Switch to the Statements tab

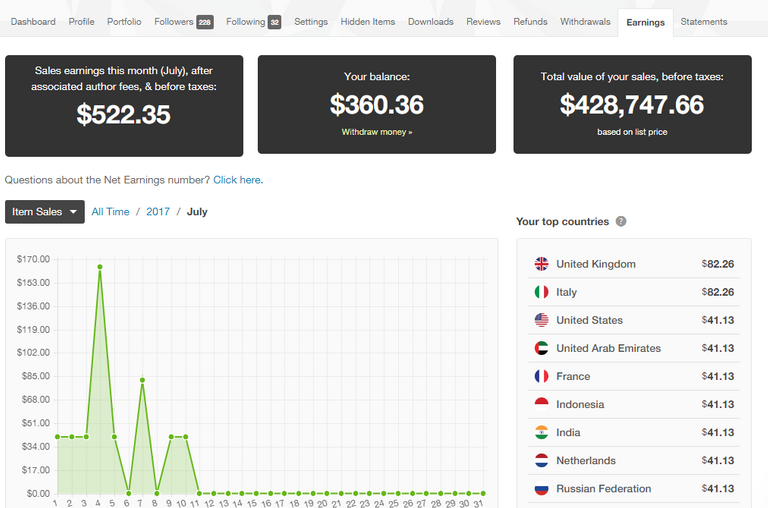pos(703,22)
